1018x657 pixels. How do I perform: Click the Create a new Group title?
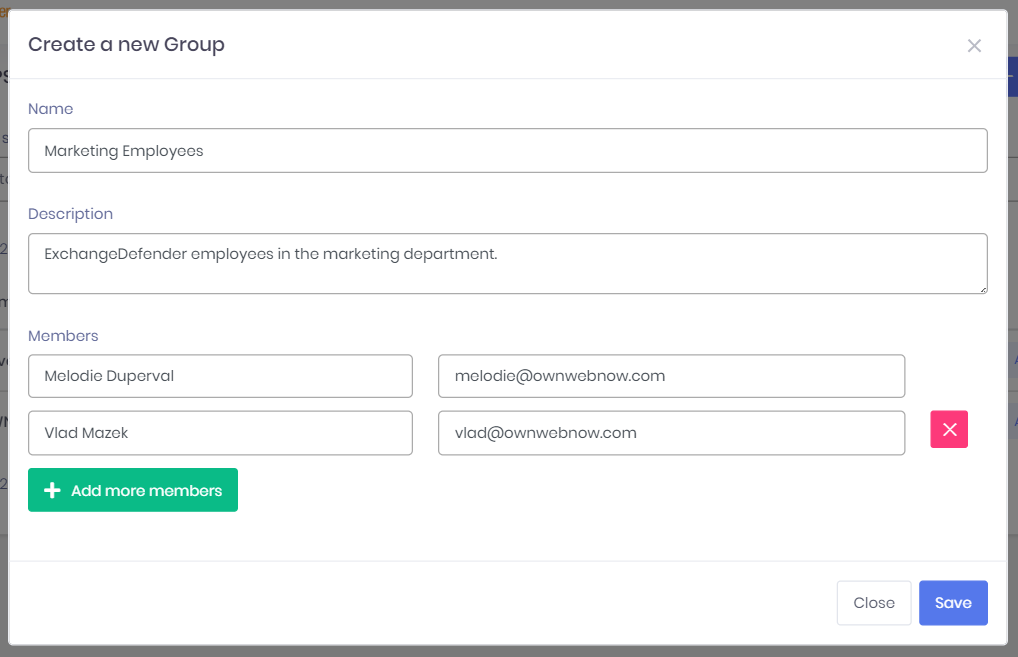click(x=126, y=45)
